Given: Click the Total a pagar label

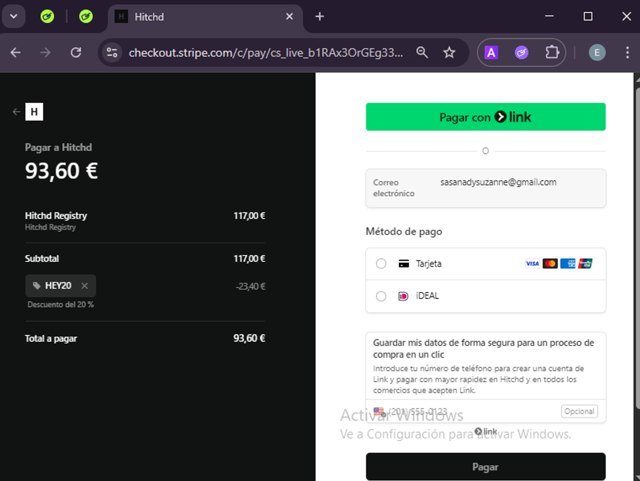Looking at the screenshot, I should point(51,338).
